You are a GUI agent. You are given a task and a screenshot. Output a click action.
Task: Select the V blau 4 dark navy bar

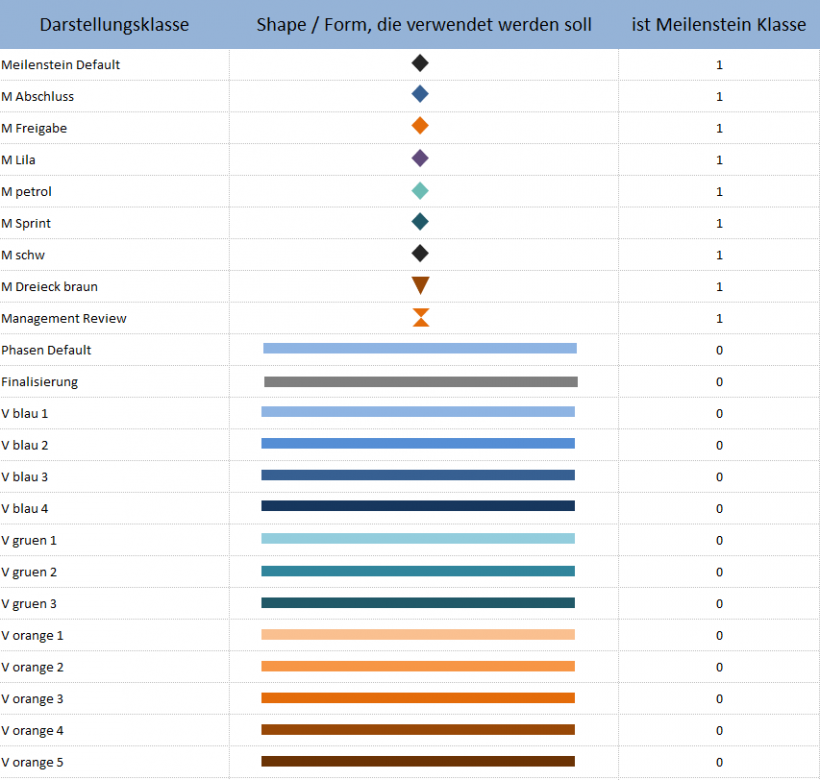[x=418, y=506]
